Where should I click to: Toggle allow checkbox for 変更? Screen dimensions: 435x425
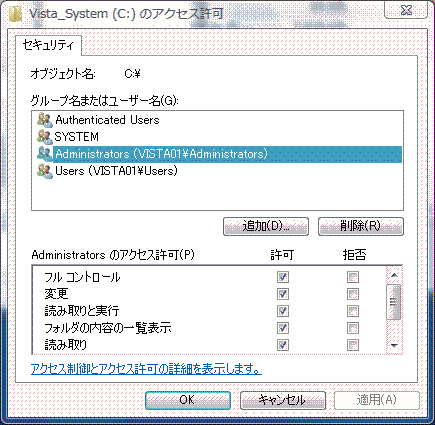click(x=283, y=294)
